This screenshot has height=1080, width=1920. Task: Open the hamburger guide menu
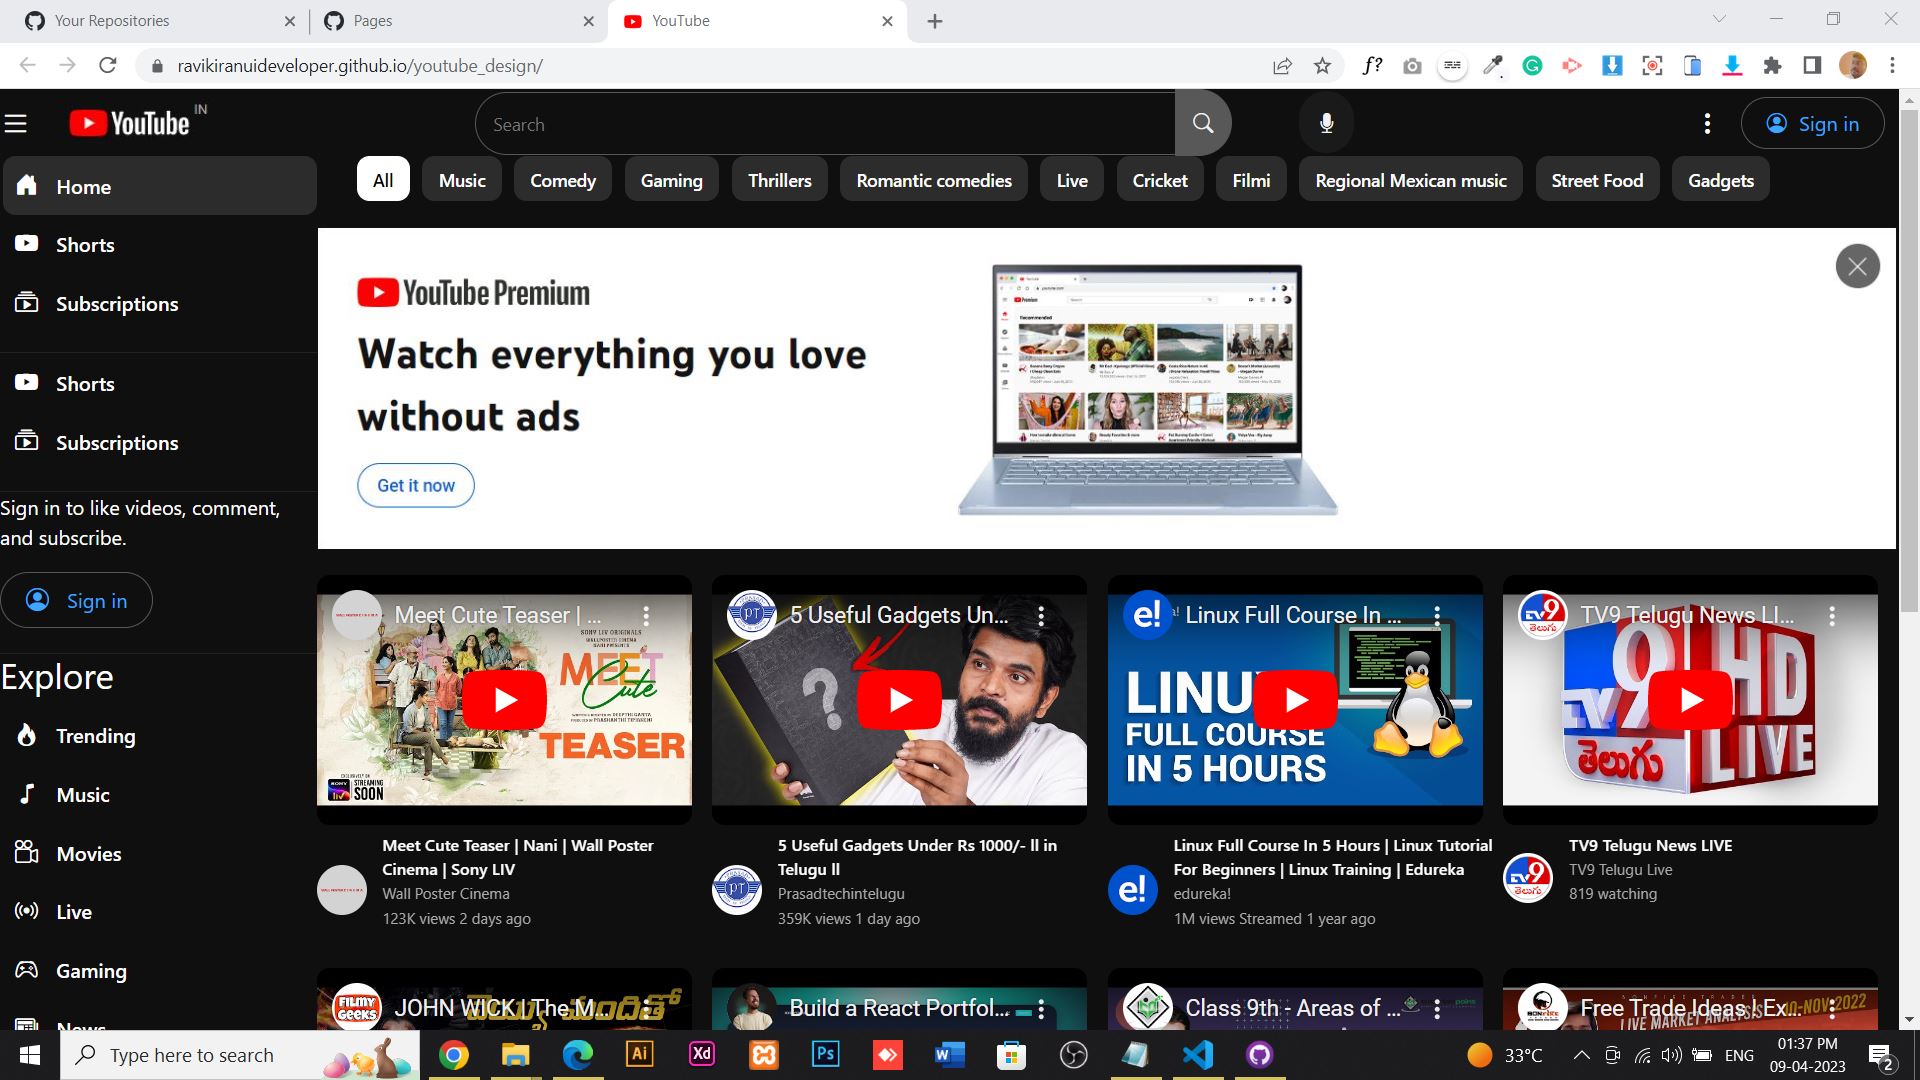pyautogui.click(x=15, y=124)
